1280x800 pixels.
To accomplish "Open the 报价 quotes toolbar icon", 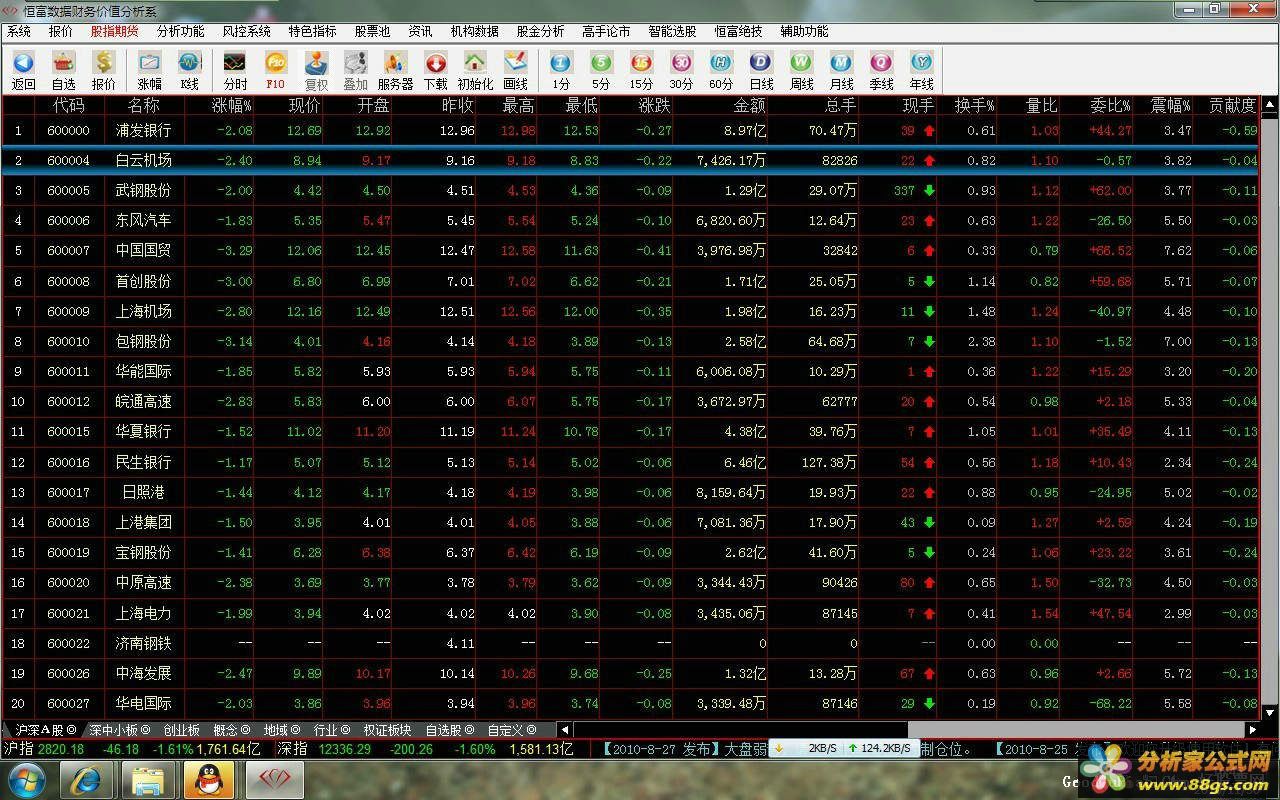I will pos(103,69).
